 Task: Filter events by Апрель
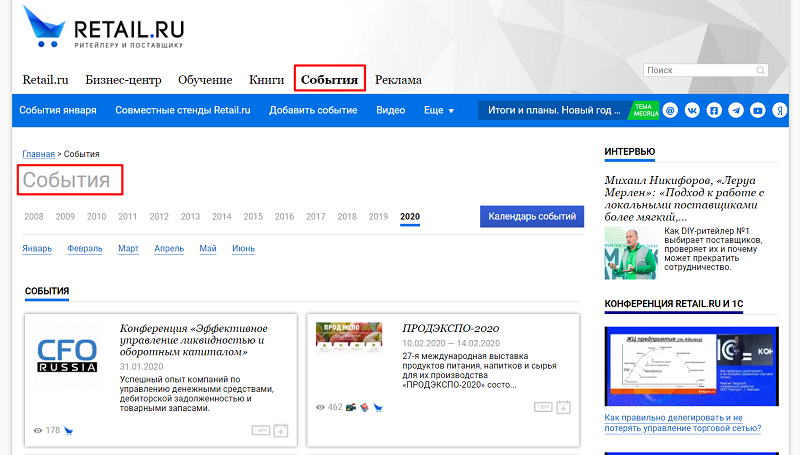(x=169, y=248)
